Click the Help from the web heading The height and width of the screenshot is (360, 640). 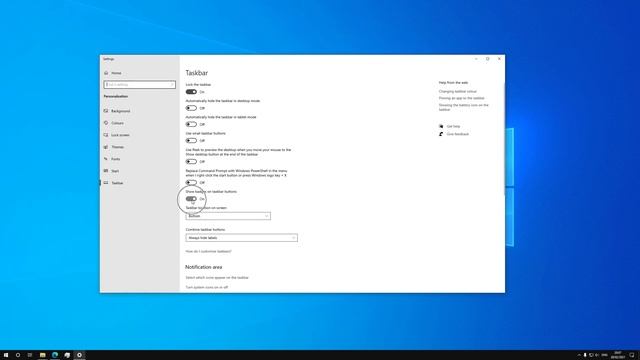click(453, 82)
